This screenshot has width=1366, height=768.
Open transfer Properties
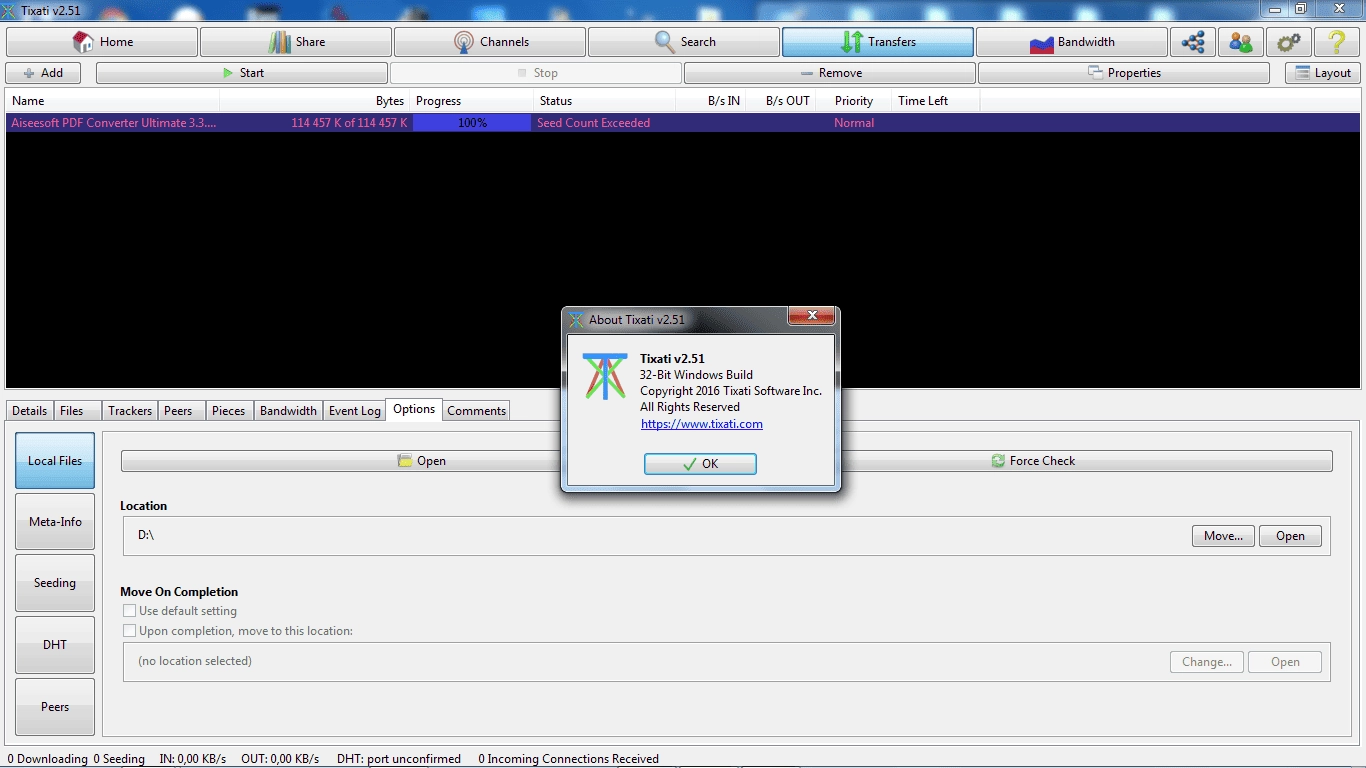(x=1124, y=73)
